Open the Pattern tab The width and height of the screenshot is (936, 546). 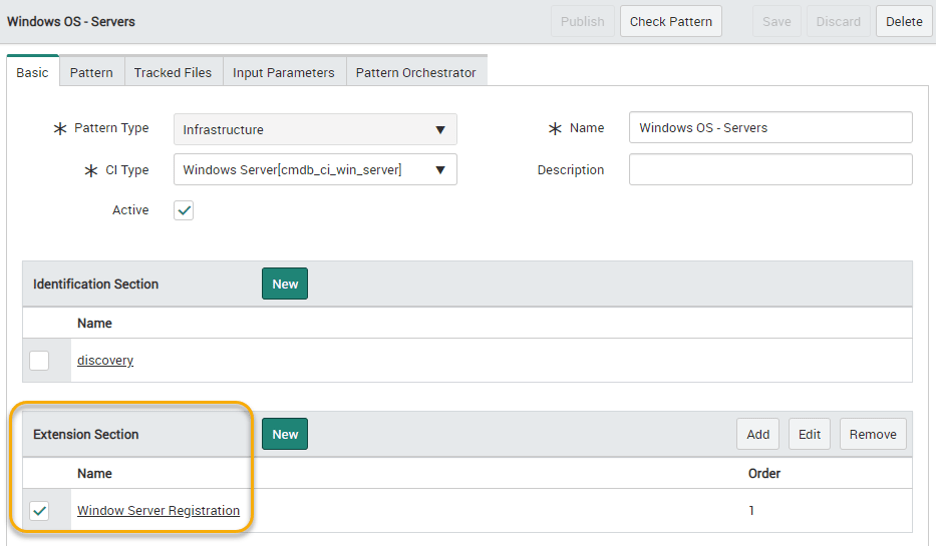coord(91,72)
